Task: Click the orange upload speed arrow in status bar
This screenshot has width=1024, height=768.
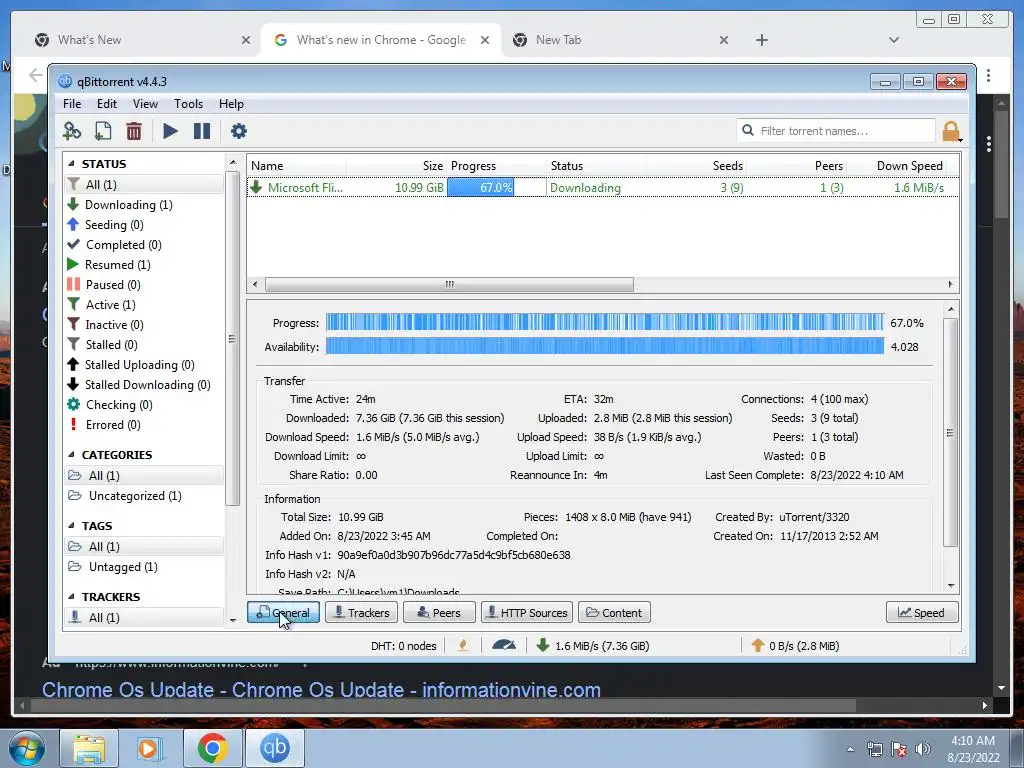Action: (758, 646)
